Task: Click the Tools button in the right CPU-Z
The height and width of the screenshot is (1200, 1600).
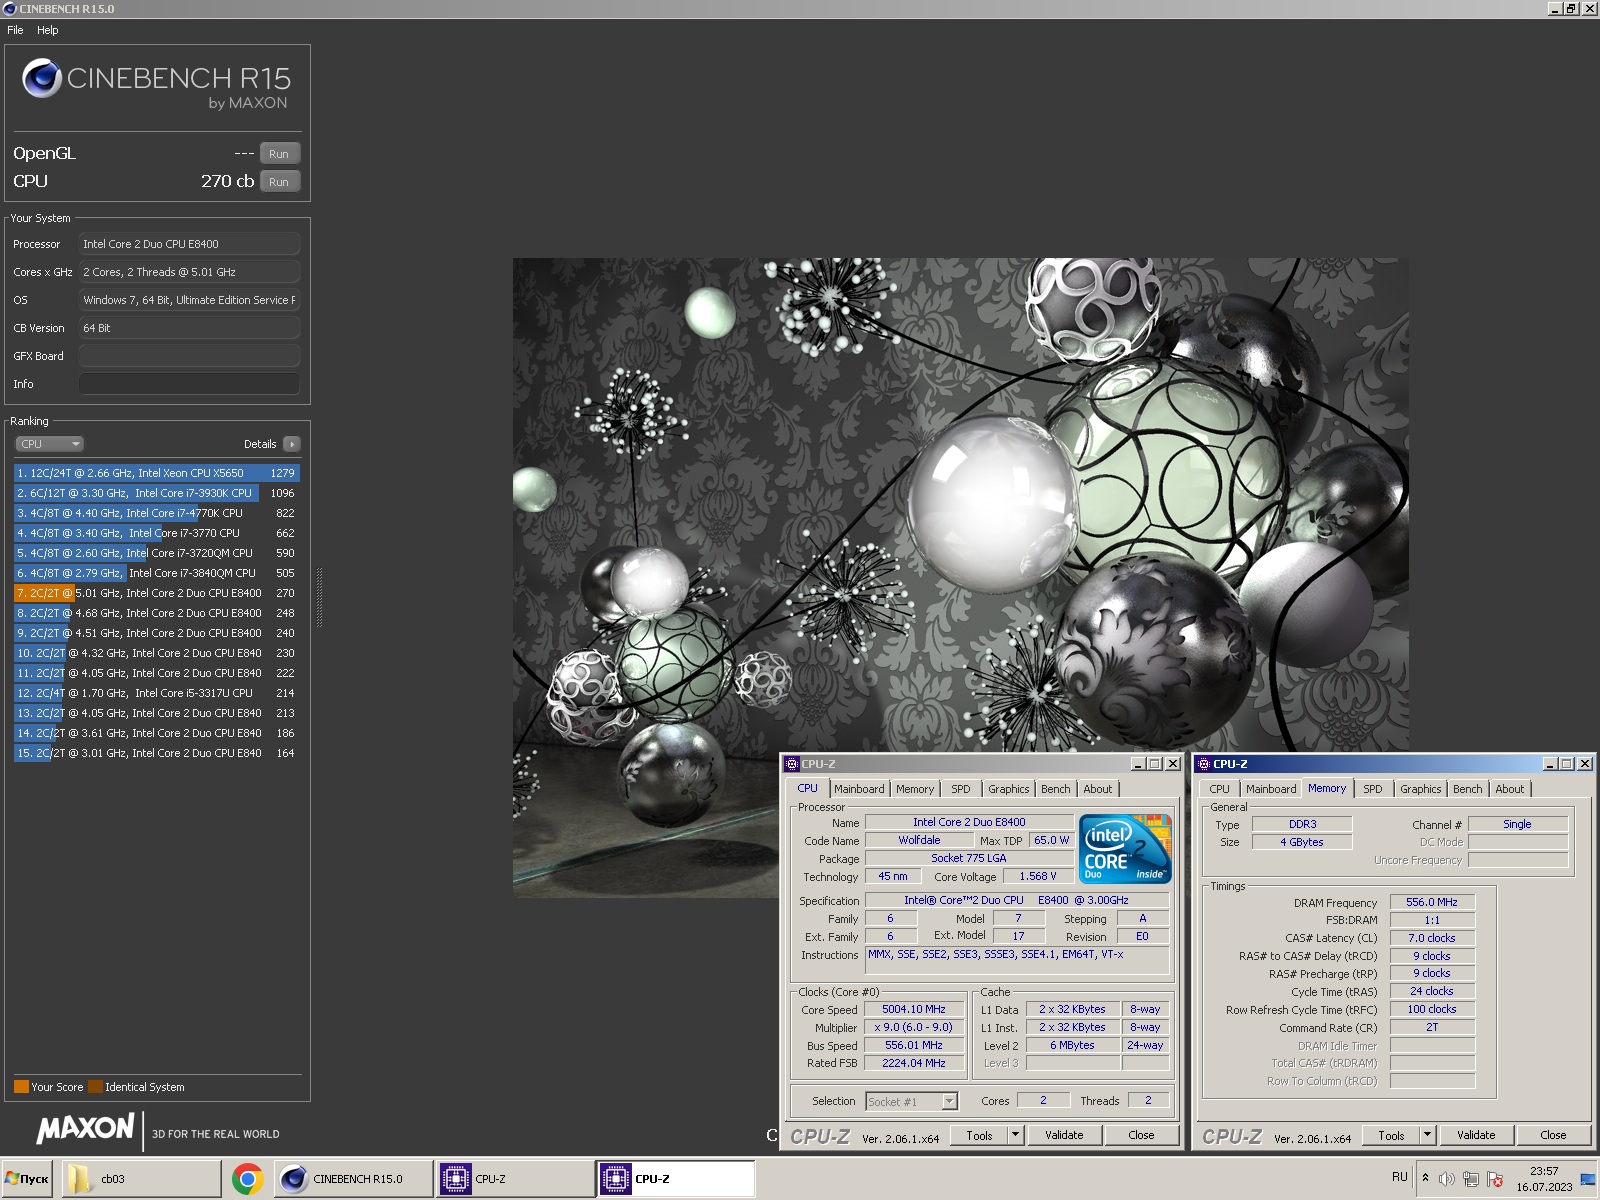Action: pyautogui.click(x=1391, y=1135)
